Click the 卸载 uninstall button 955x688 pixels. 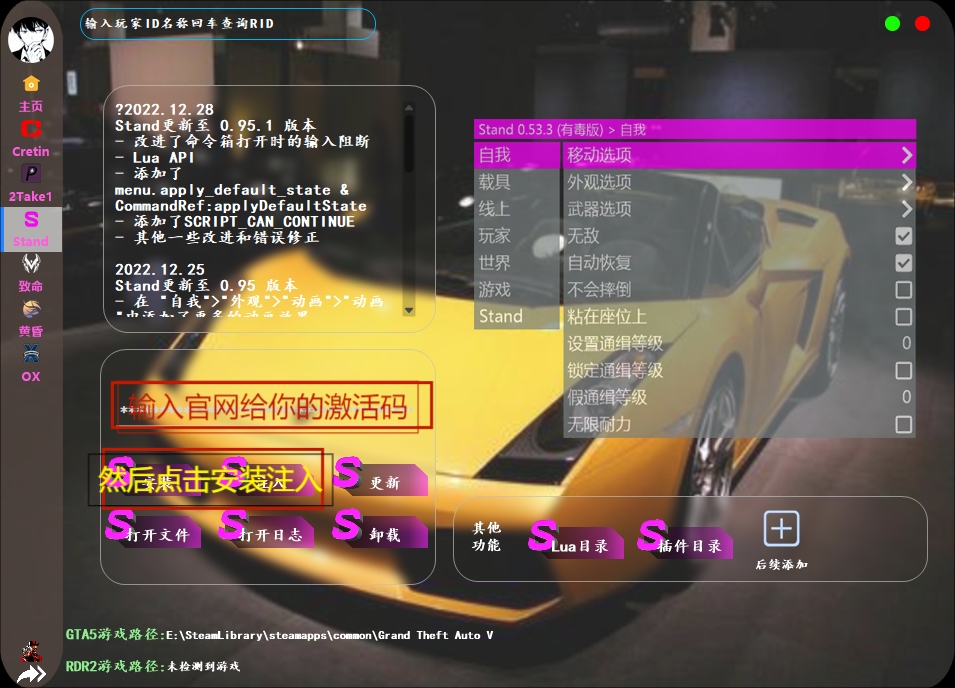381,529
